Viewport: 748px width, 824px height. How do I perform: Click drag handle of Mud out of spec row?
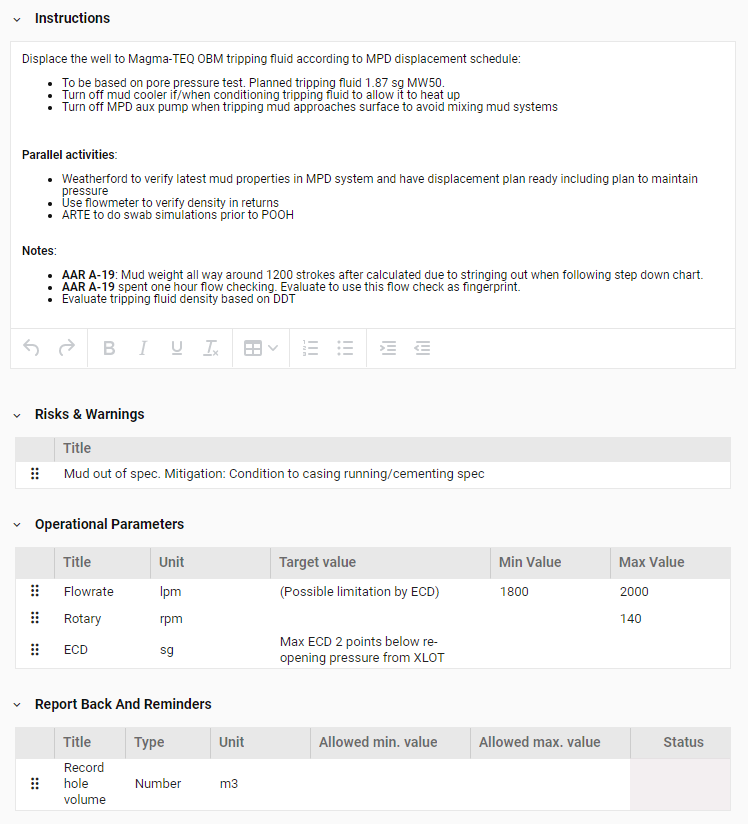point(35,474)
